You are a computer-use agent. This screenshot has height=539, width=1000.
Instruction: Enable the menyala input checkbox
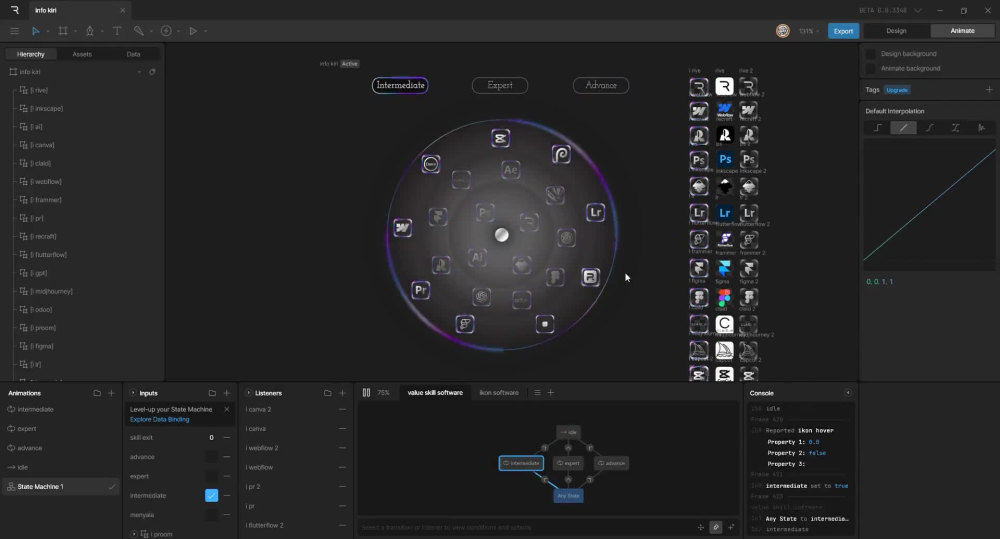tap(211, 514)
